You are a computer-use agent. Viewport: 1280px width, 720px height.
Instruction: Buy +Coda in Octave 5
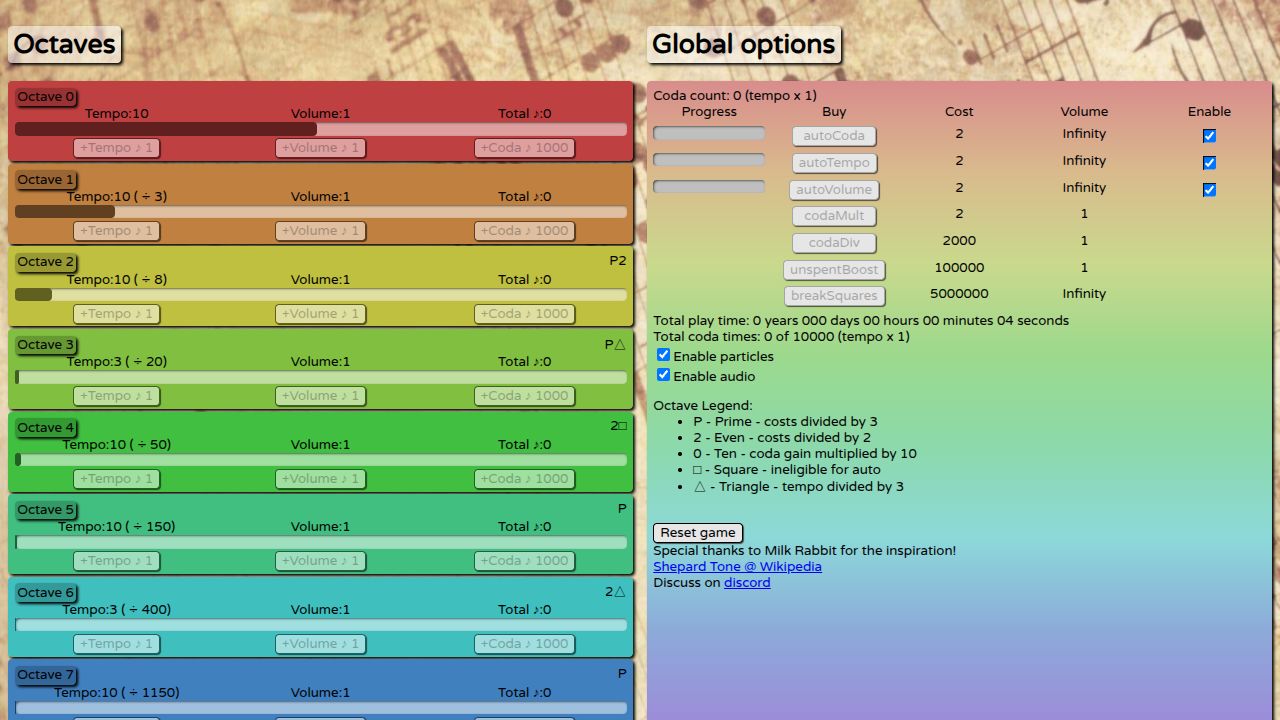tap(524, 561)
